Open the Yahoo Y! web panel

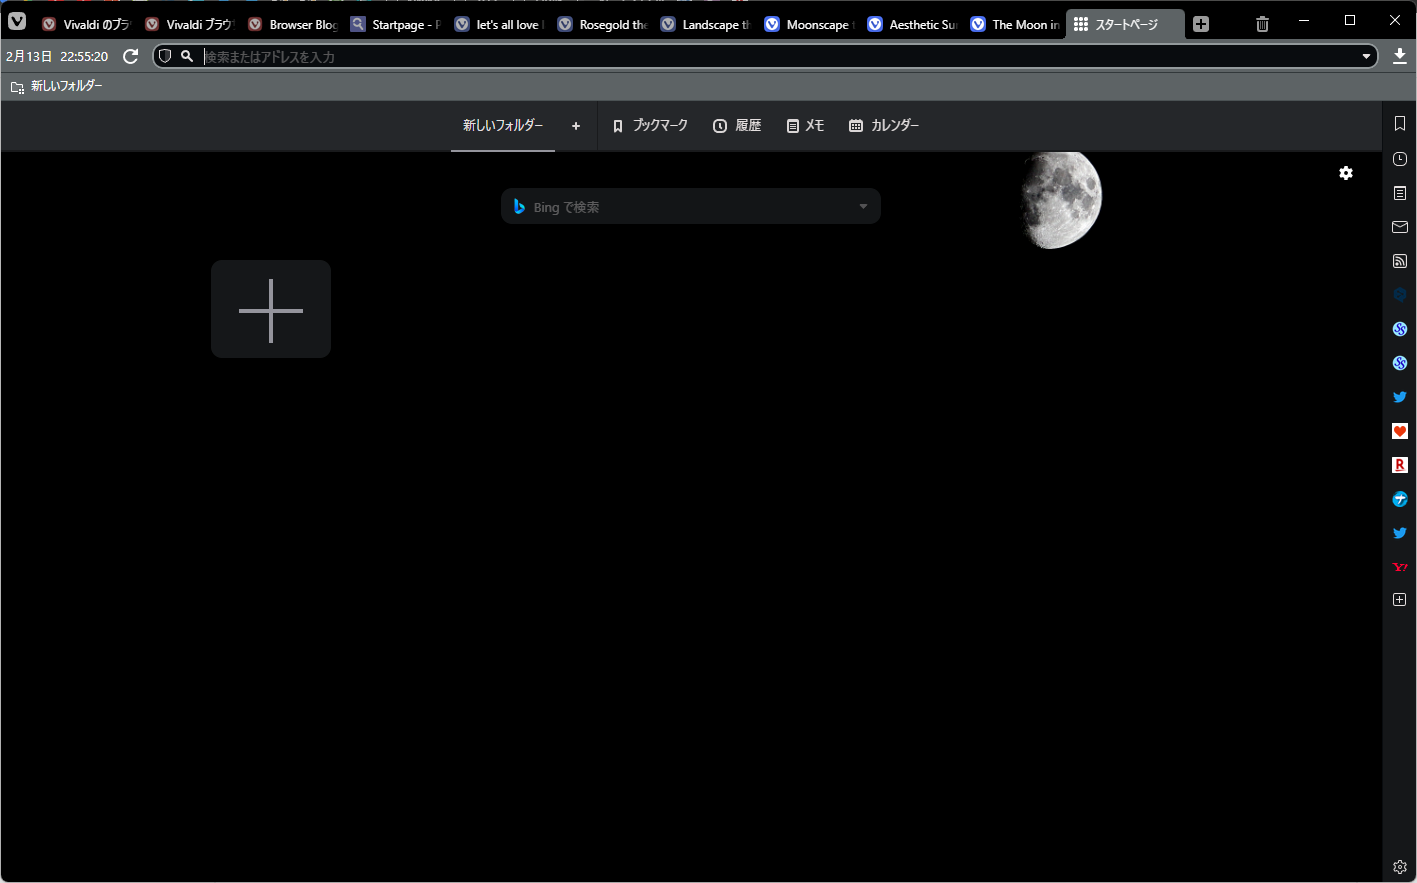tap(1400, 567)
